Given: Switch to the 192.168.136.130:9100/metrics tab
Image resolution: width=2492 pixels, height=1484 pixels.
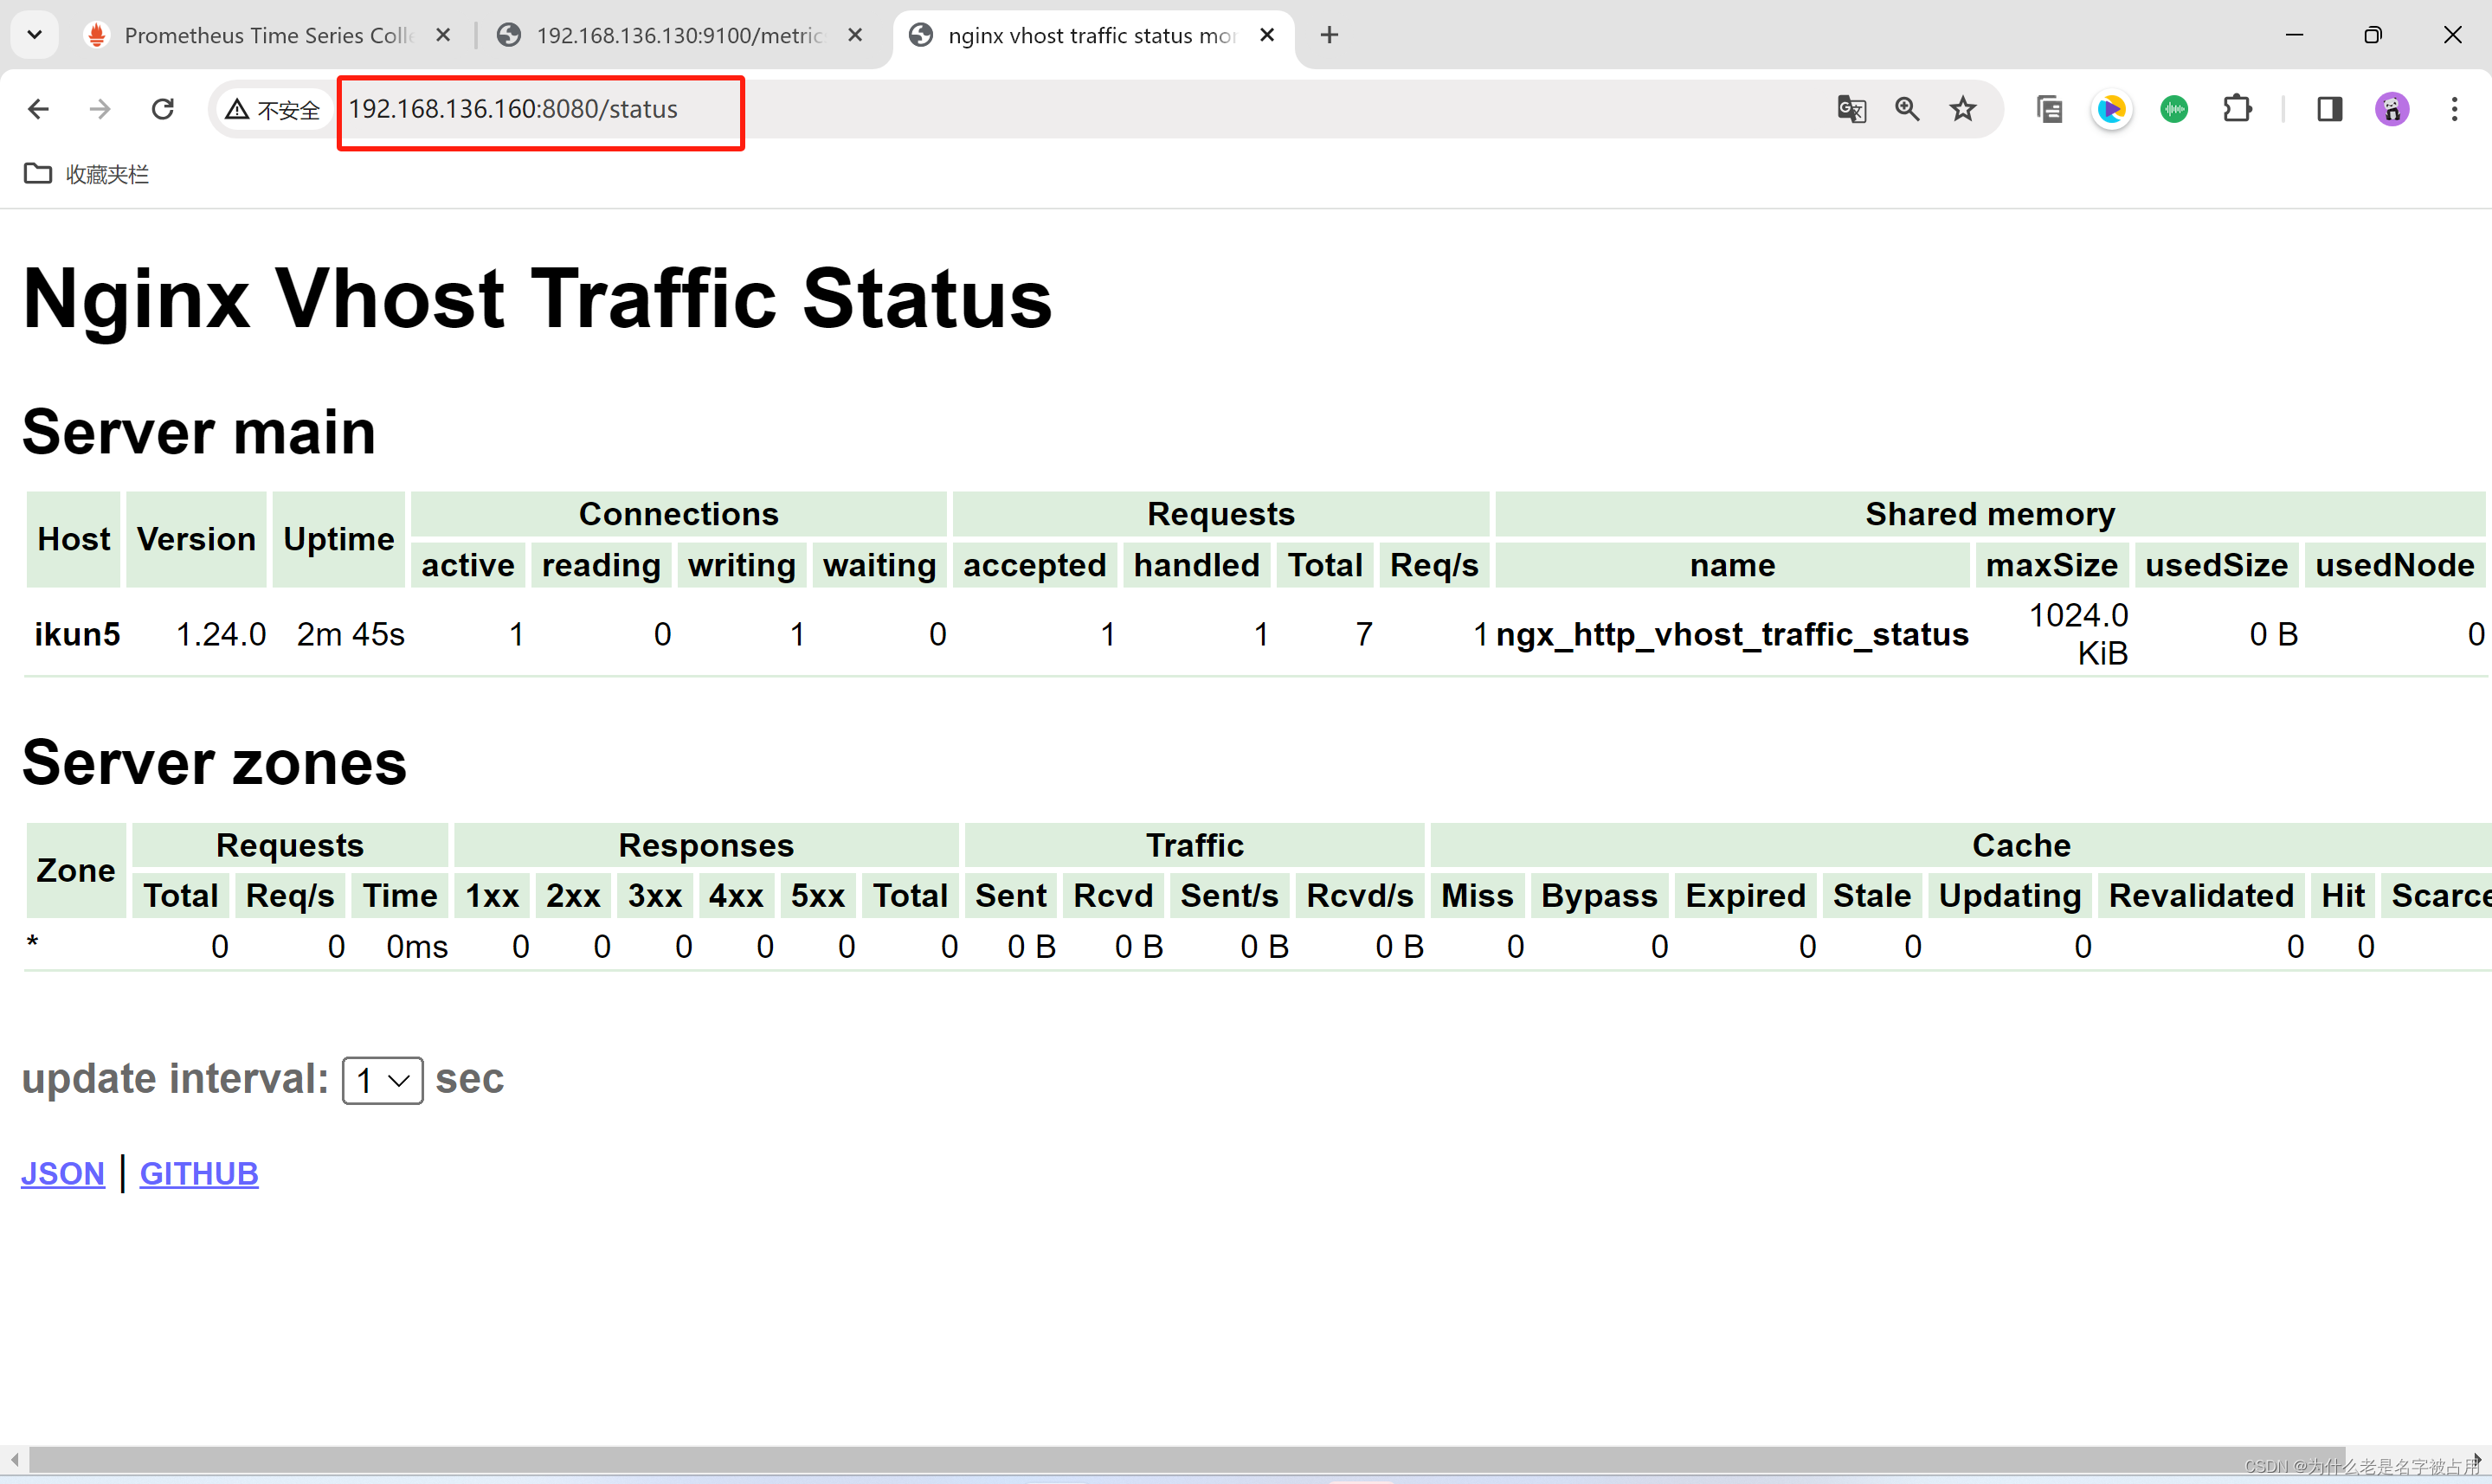Looking at the screenshot, I should pos(680,36).
